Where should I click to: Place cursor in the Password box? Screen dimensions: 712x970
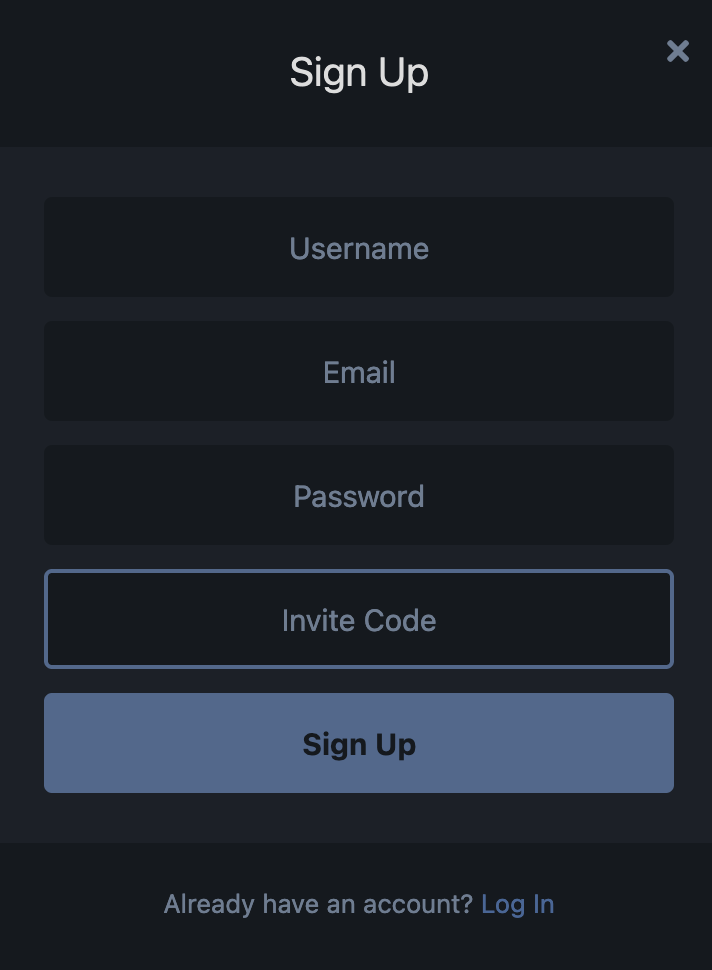click(x=359, y=495)
